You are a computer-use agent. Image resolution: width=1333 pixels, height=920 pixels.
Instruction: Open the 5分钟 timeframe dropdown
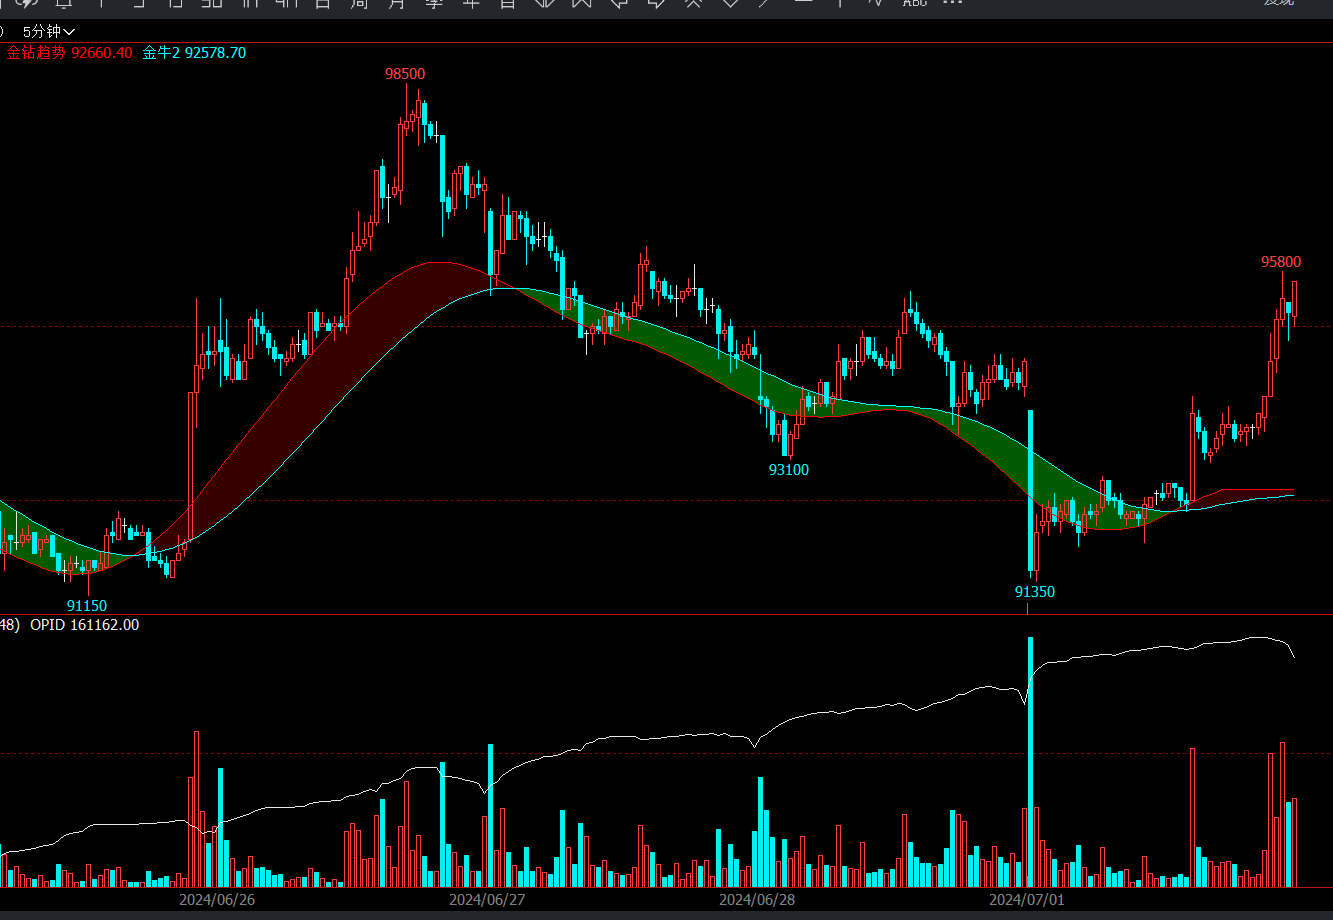pos(49,32)
